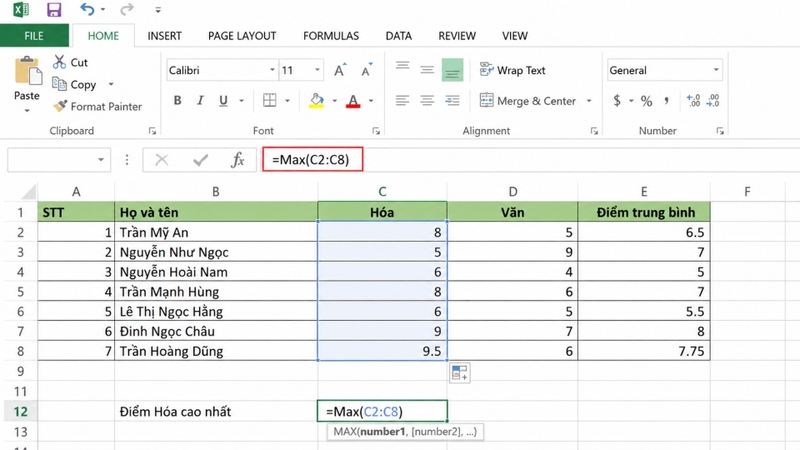Select Align Right icon
This screenshot has width=800, height=450.
452,101
